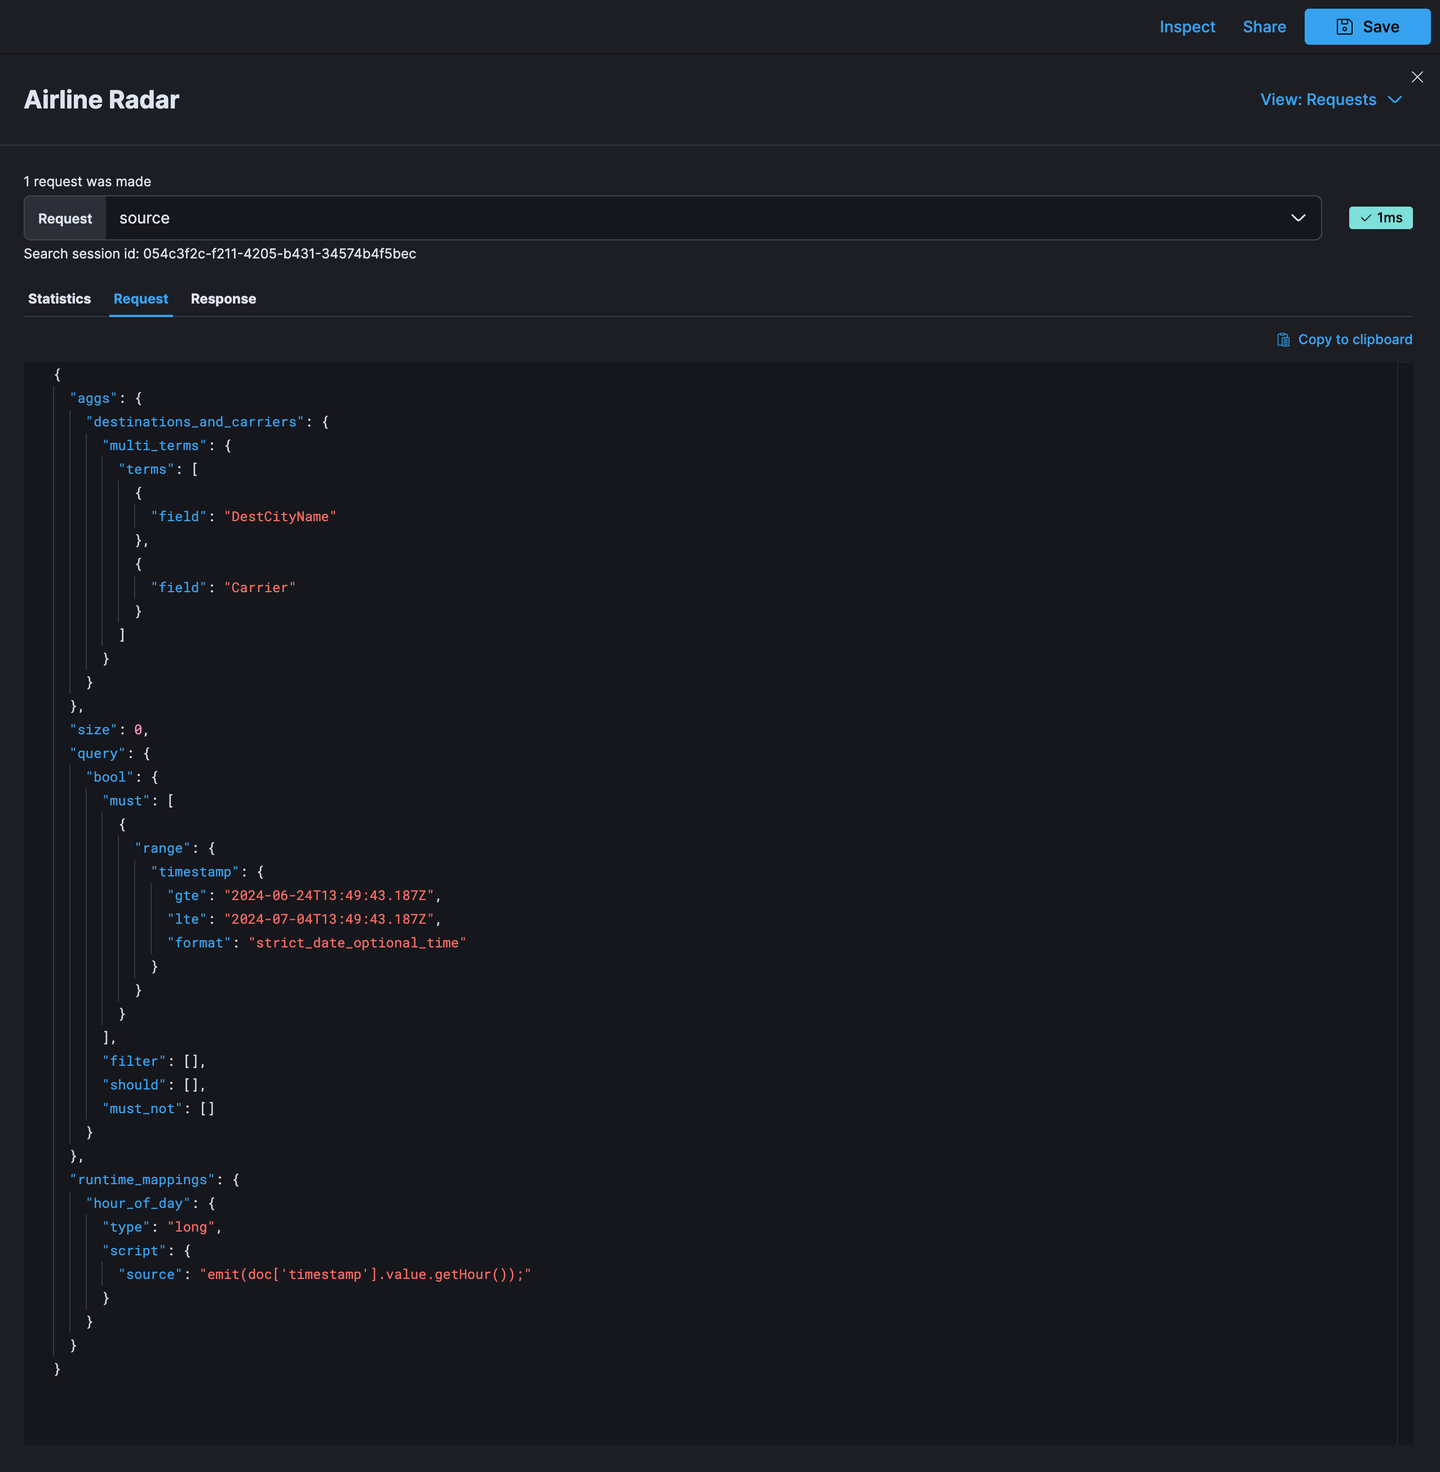The image size is (1440, 1472).
Task: Click the 1ms request status badge
Action: (x=1381, y=218)
